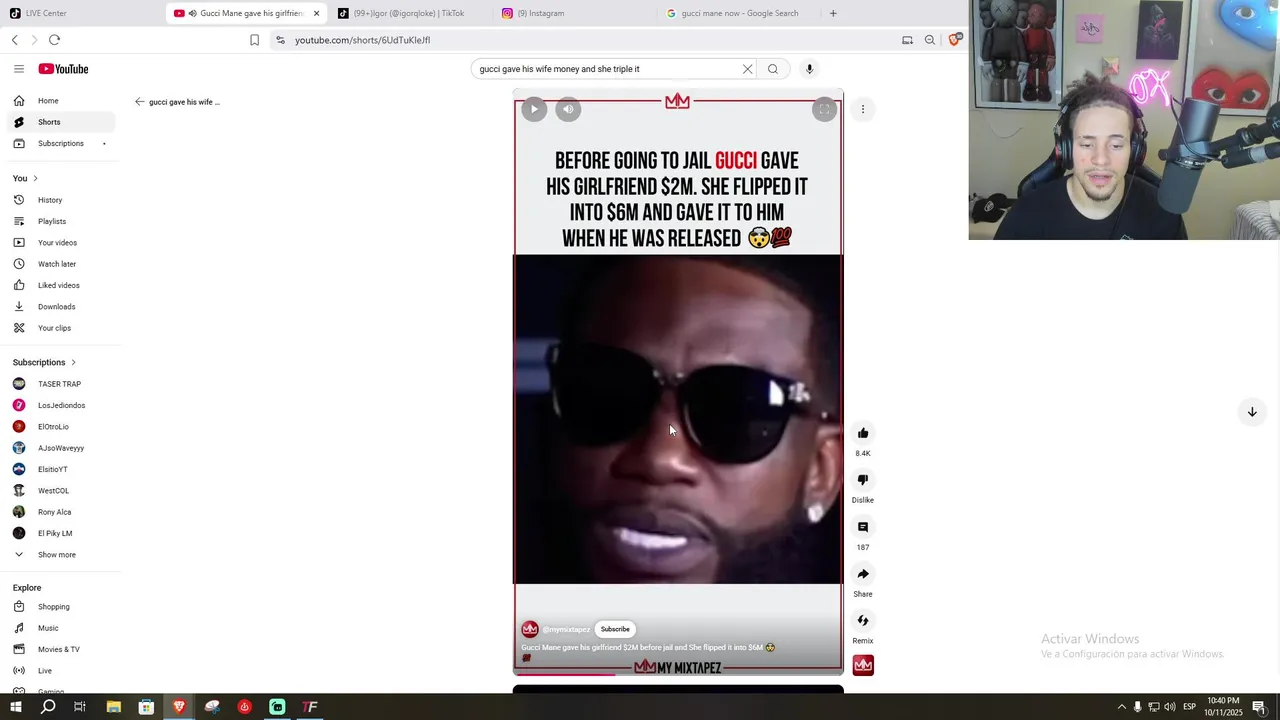
Task: Subscribe to @mymixtapez
Action: point(615,629)
